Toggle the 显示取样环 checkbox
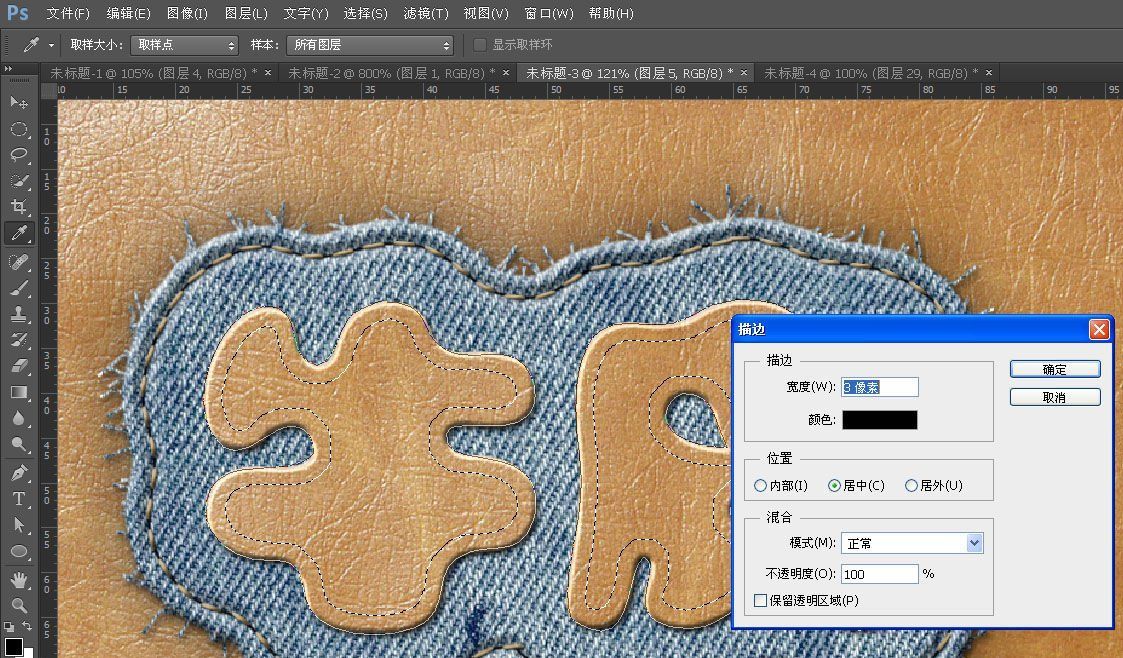Screen dimensions: 1123x658 pyautogui.click(x=480, y=44)
